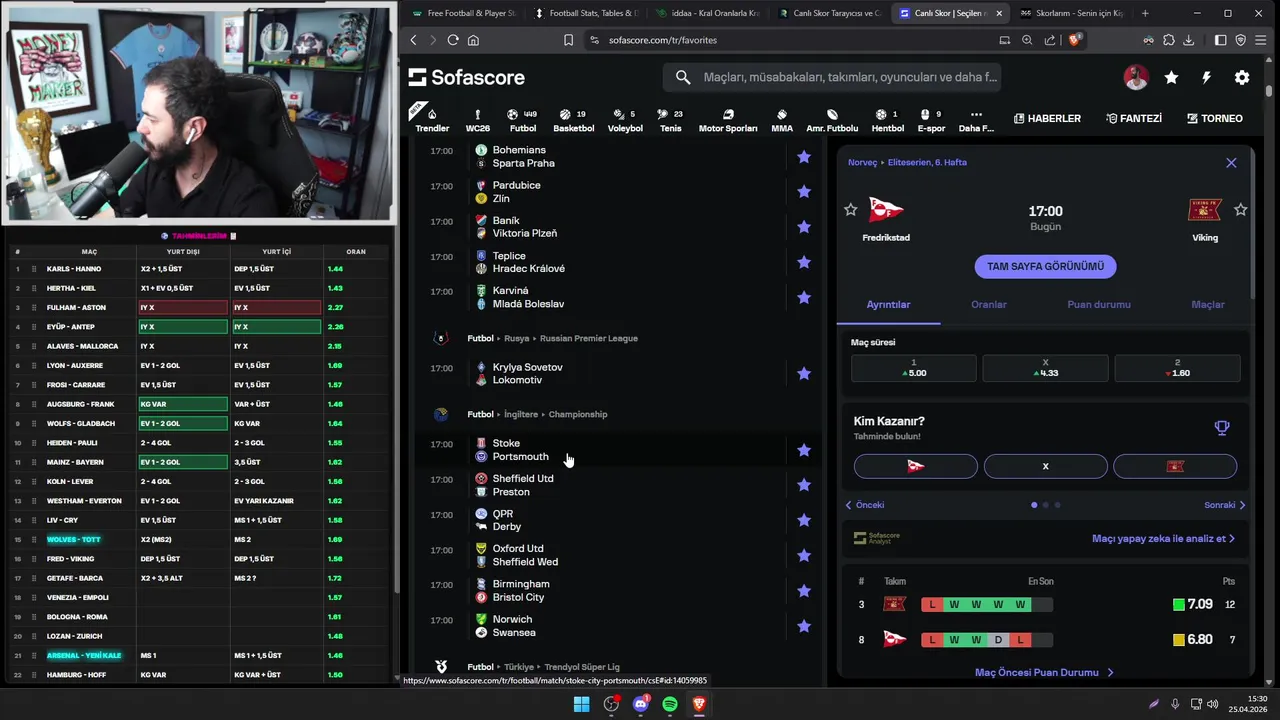Open Maçı yapay zeka ile analiz et
The width and height of the screenshot is (1280, 720).
pyautogui.click(x=1163, y=538)
